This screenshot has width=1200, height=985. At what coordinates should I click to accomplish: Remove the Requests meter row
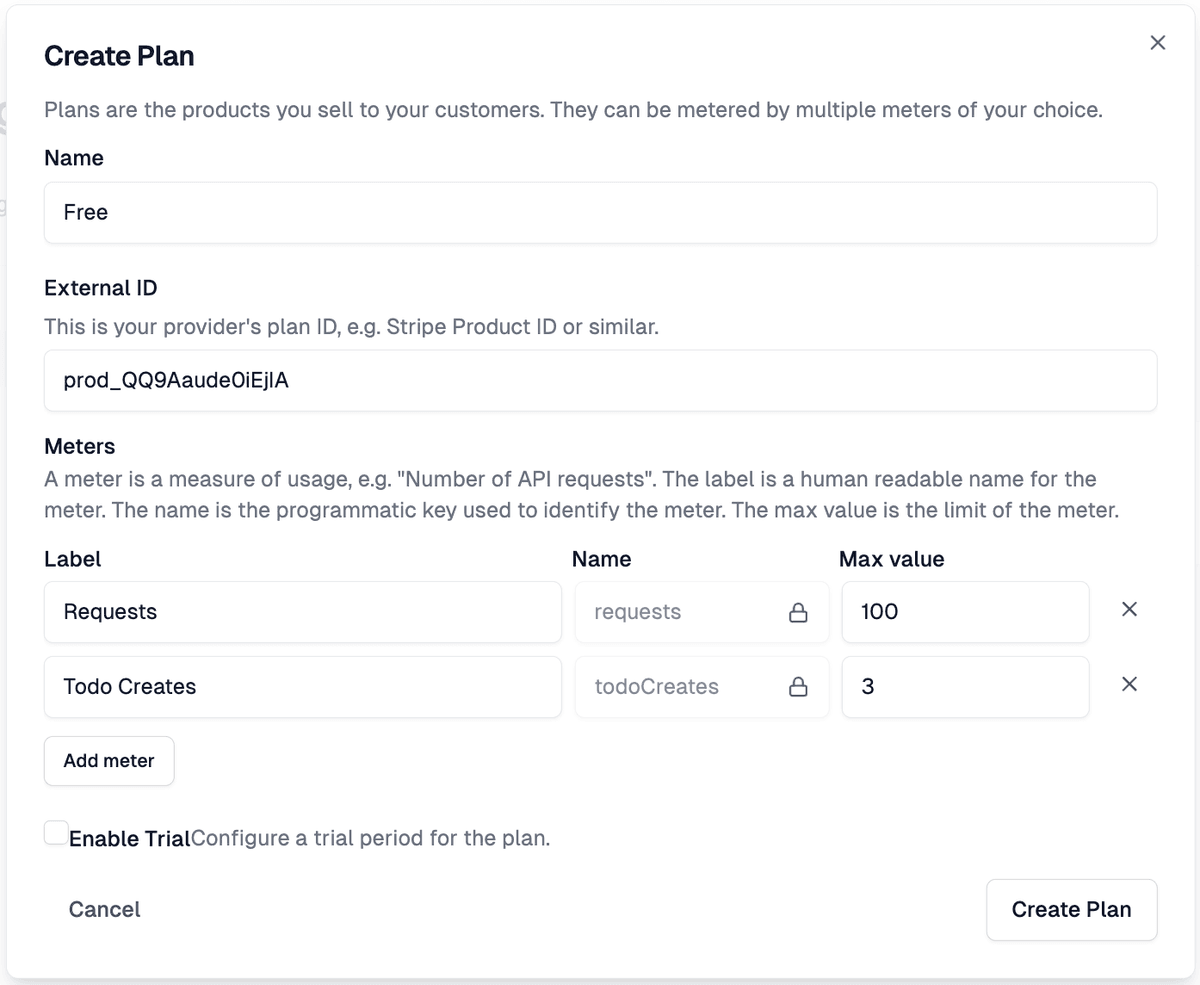tap(1129, 609)
